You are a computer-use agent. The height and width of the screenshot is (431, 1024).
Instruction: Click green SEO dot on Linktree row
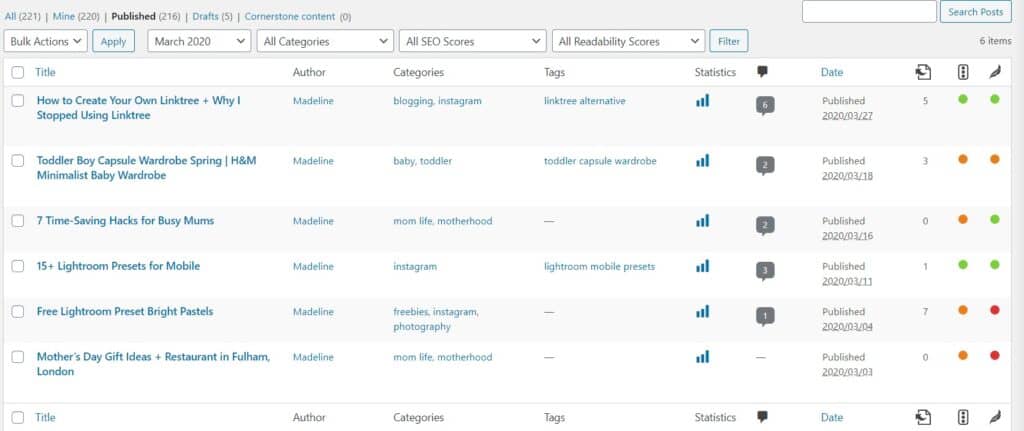[963, 99]
